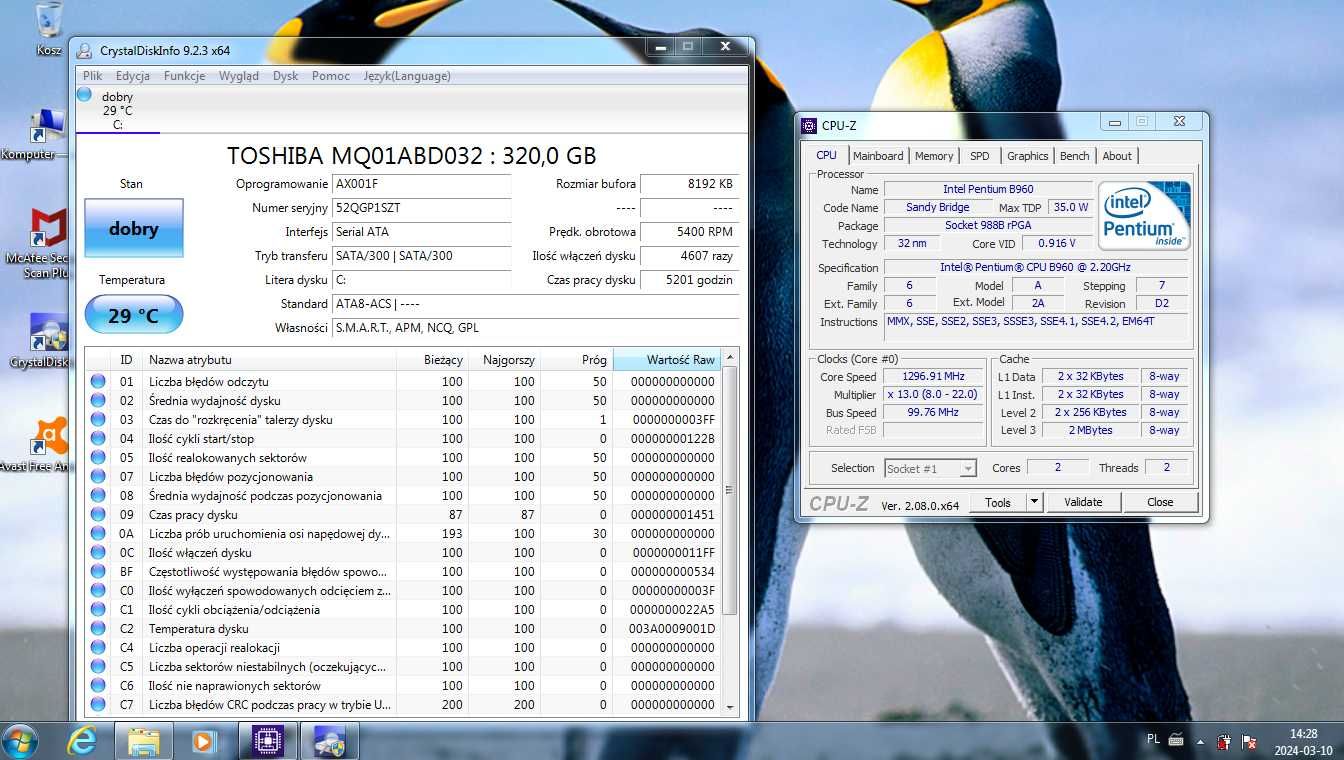Switch to CrystalDiskInfo taskbar button
The height and width of the screenshot is (760, 1344).
click(x=329, y=741)
